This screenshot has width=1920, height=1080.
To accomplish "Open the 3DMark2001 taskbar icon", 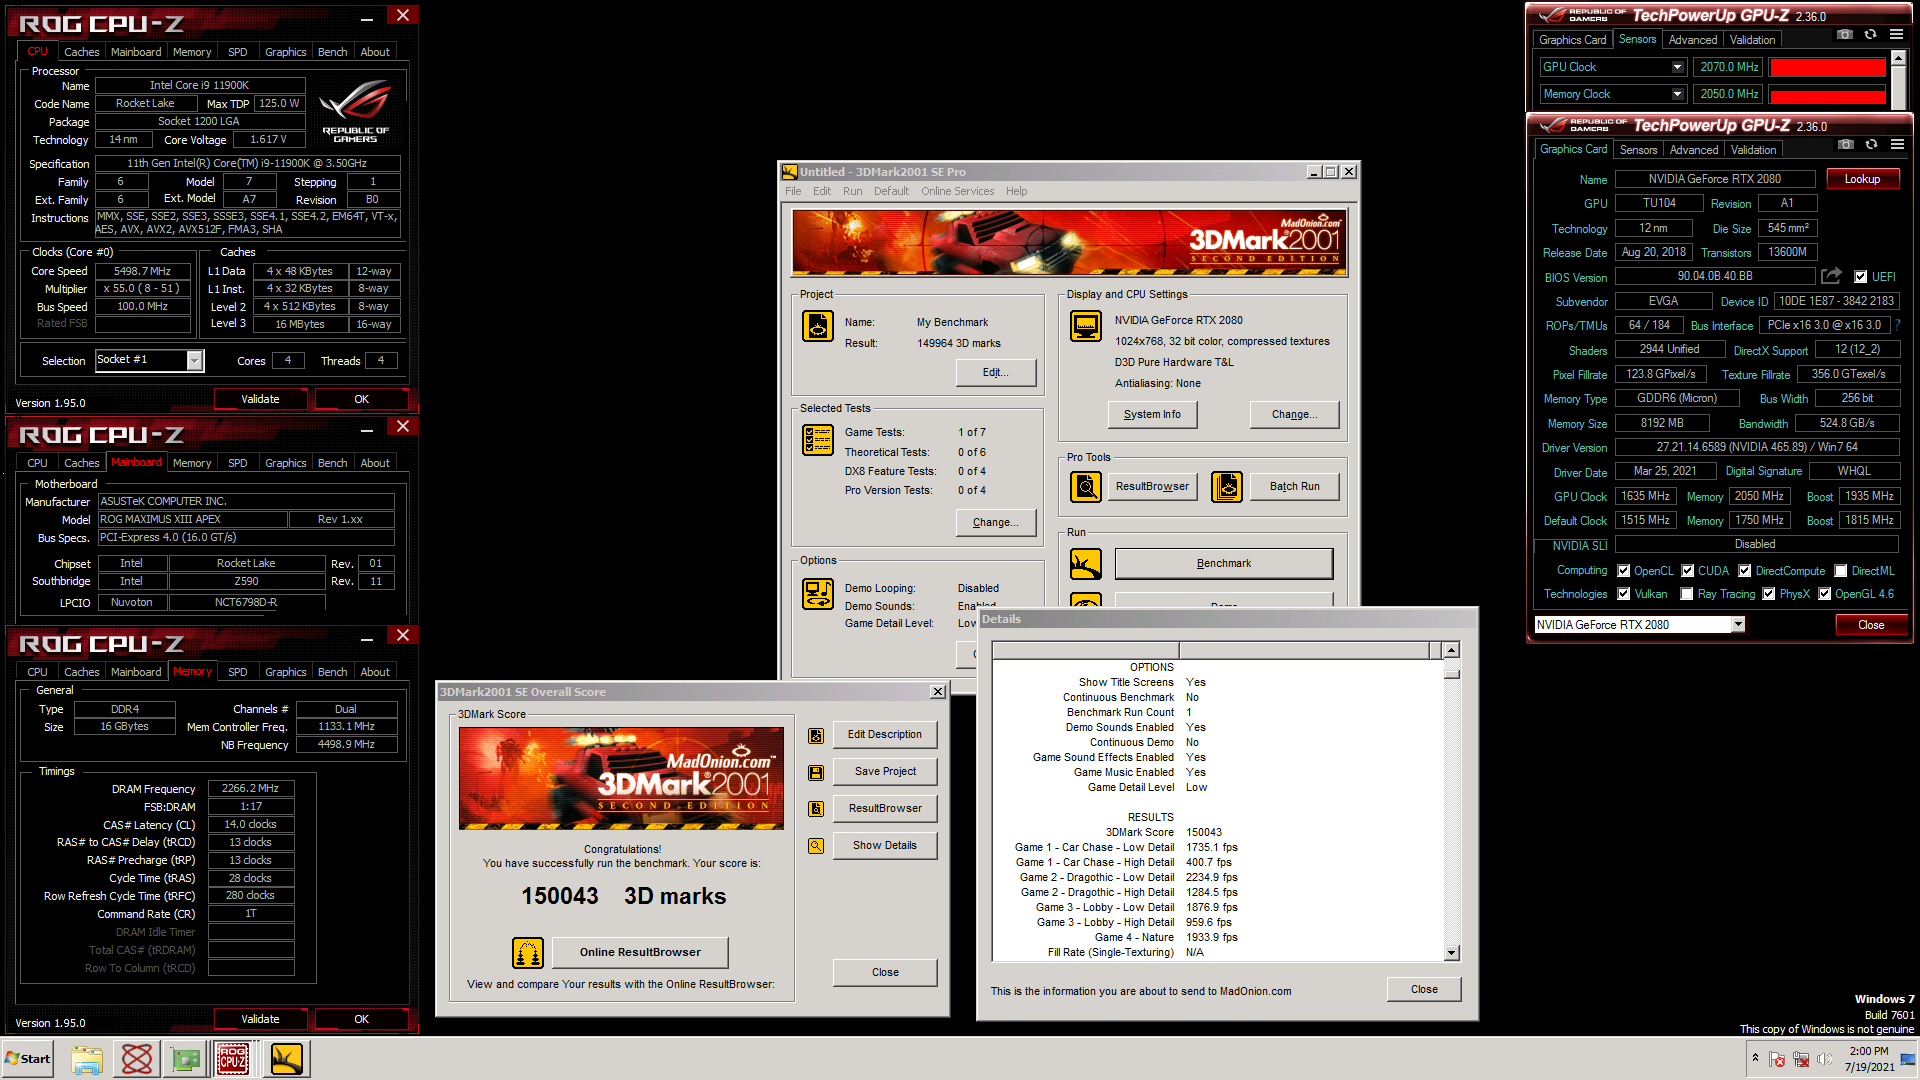I will (286, 1059).
